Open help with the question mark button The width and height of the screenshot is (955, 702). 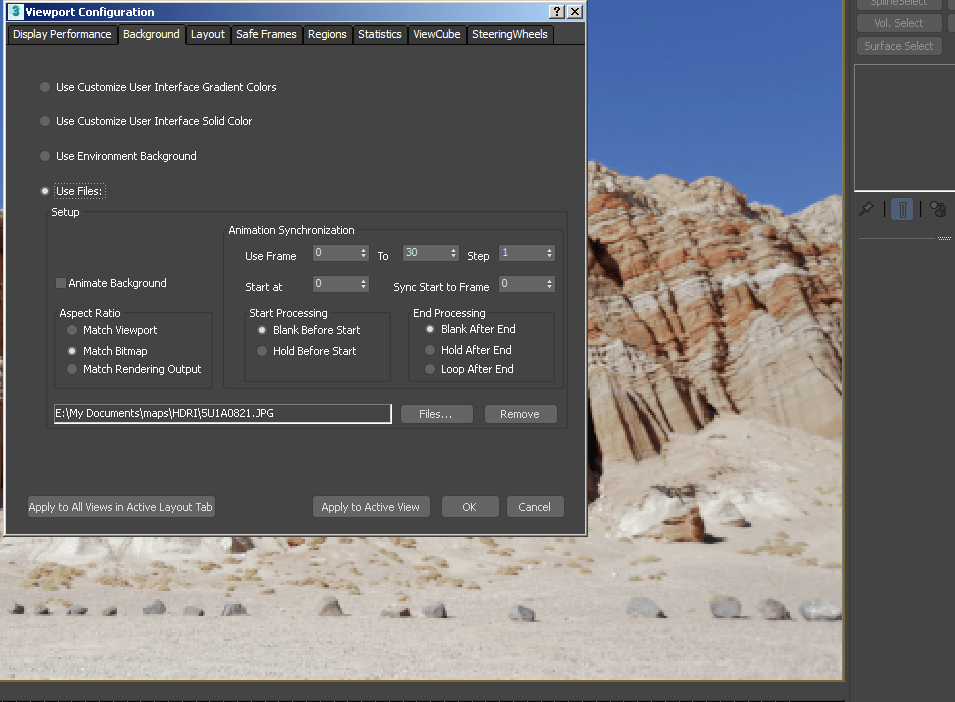coord(556,12)
